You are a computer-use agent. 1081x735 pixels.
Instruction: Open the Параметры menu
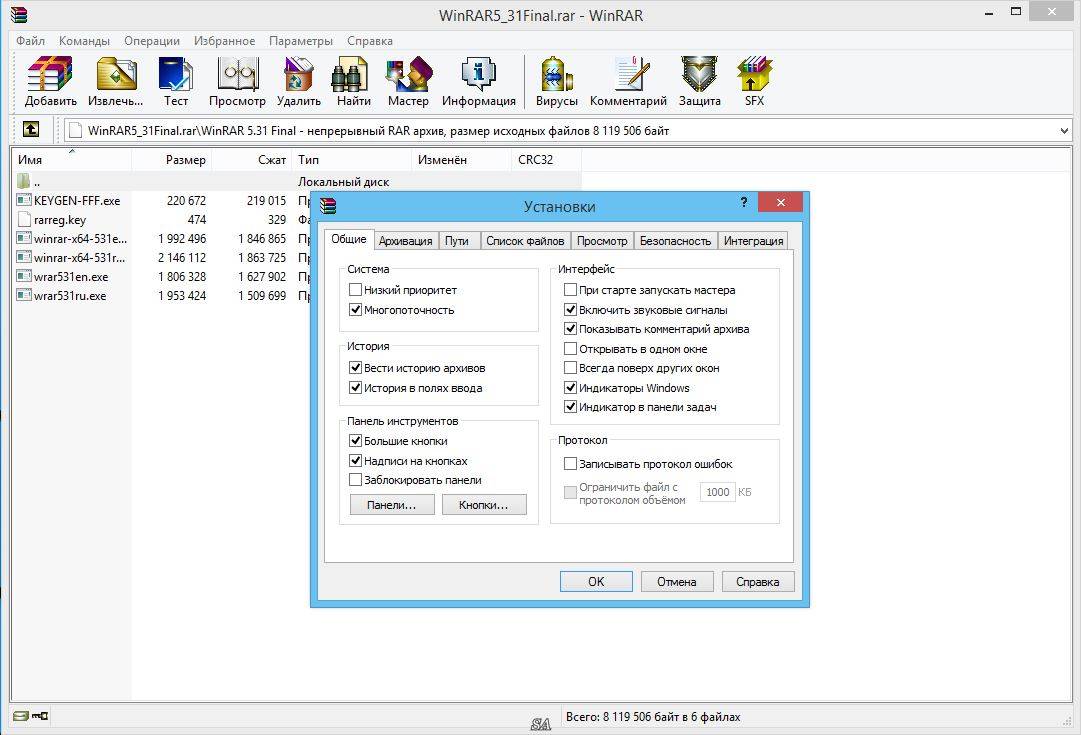coord(300,41)
